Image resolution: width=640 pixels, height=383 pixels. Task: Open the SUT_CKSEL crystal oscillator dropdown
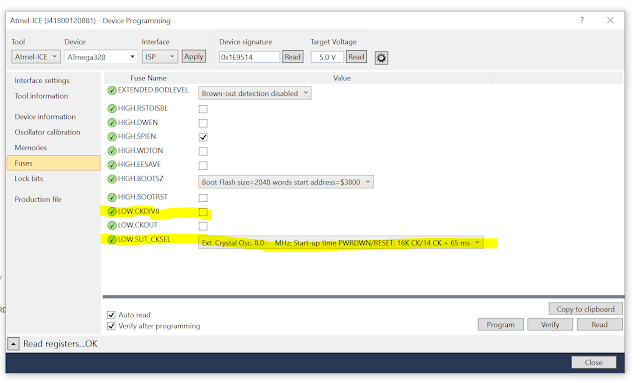(x=341, y=243)
